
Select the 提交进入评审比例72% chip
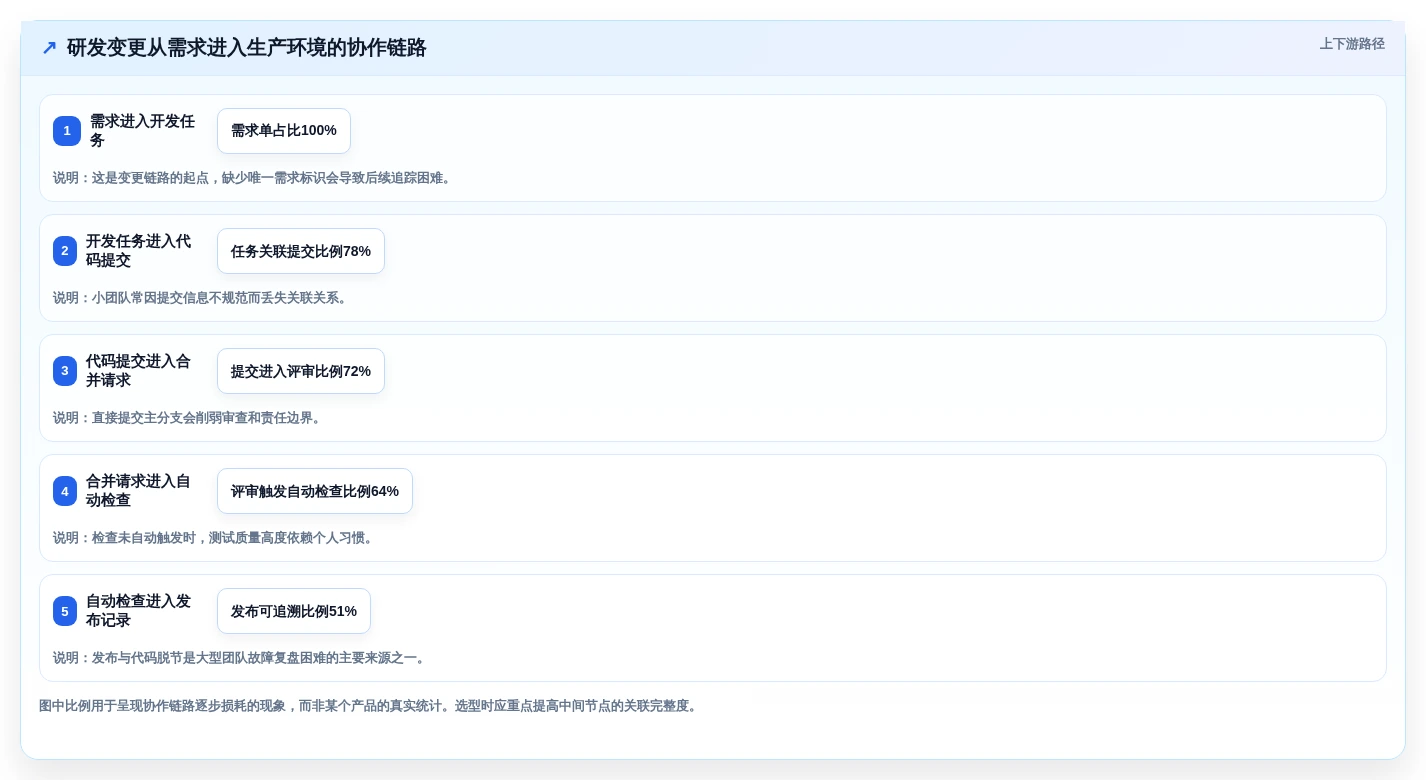[301, 371]
